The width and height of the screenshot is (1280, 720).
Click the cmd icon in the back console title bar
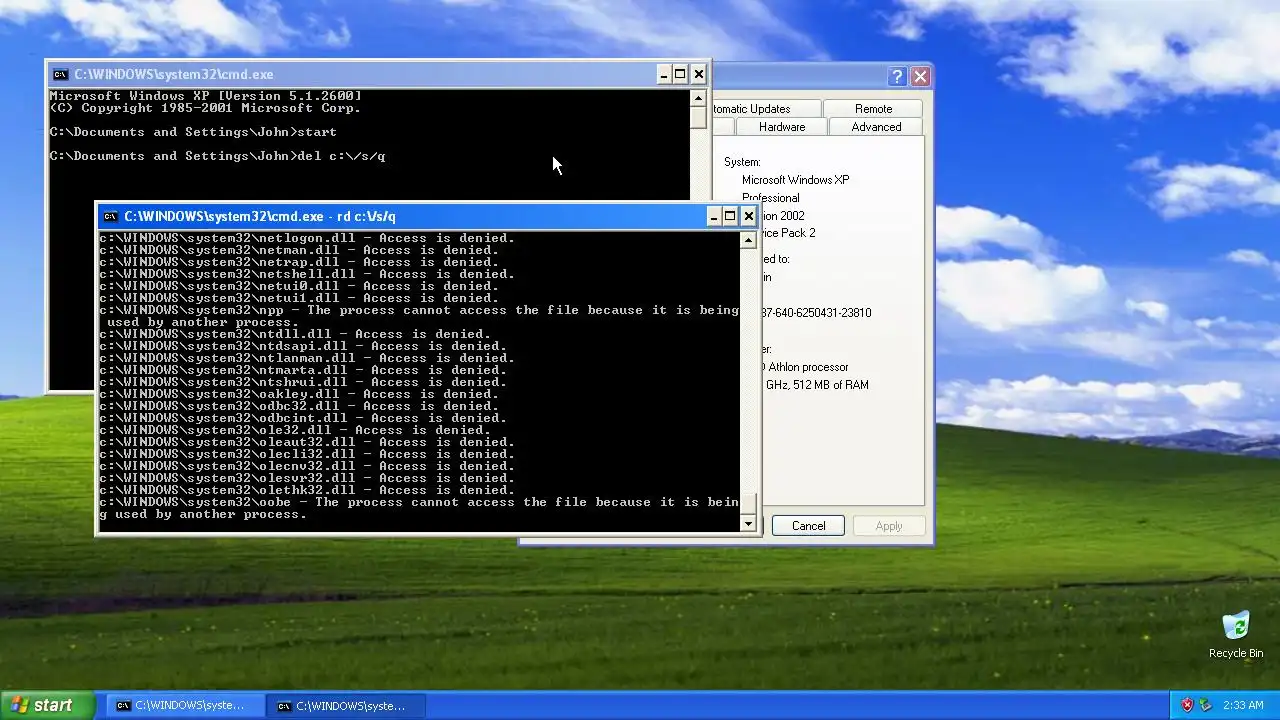pyautogui.click(x=60, y=74)
